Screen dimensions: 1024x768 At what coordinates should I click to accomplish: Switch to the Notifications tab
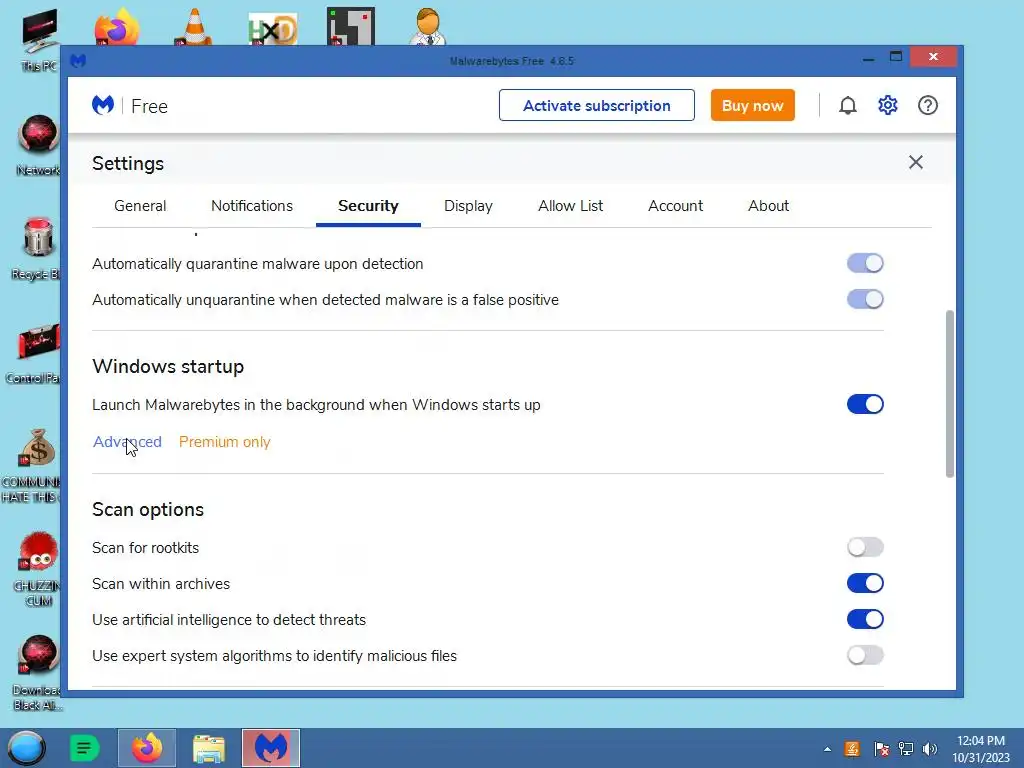pyautogui.click(x=252, y=206)
